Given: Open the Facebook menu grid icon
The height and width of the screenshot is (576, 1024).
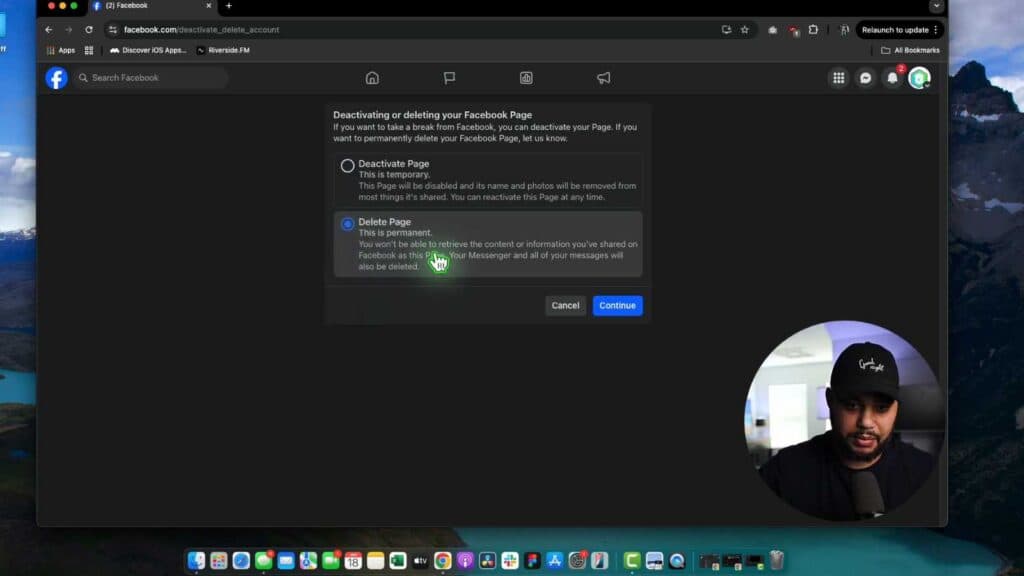Looking at the screenshot, I should click(x=839, y=78).
